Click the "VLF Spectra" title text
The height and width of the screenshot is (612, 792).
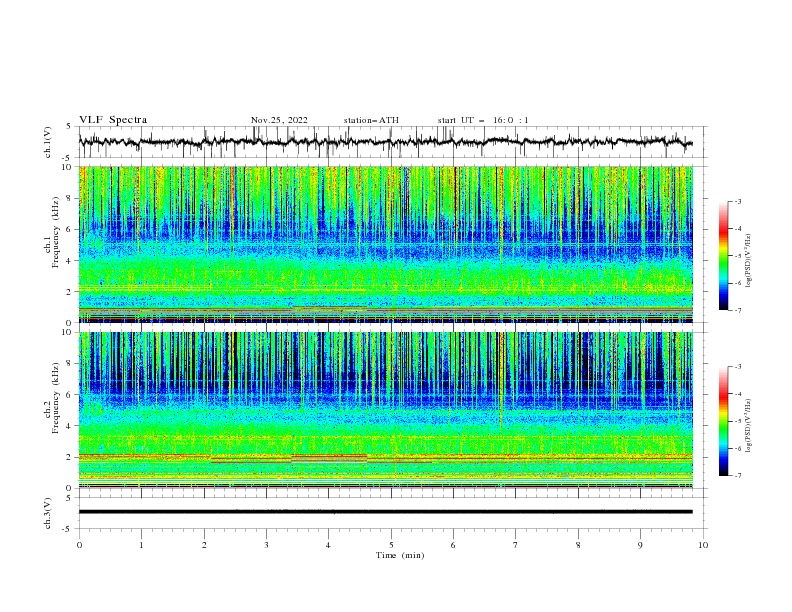(x=113, y=120)
